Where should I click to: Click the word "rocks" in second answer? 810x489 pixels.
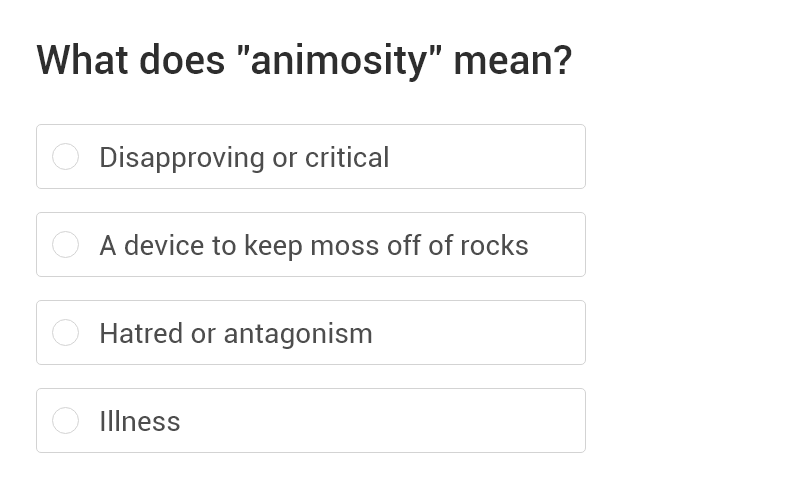click(x=494, y=246)
